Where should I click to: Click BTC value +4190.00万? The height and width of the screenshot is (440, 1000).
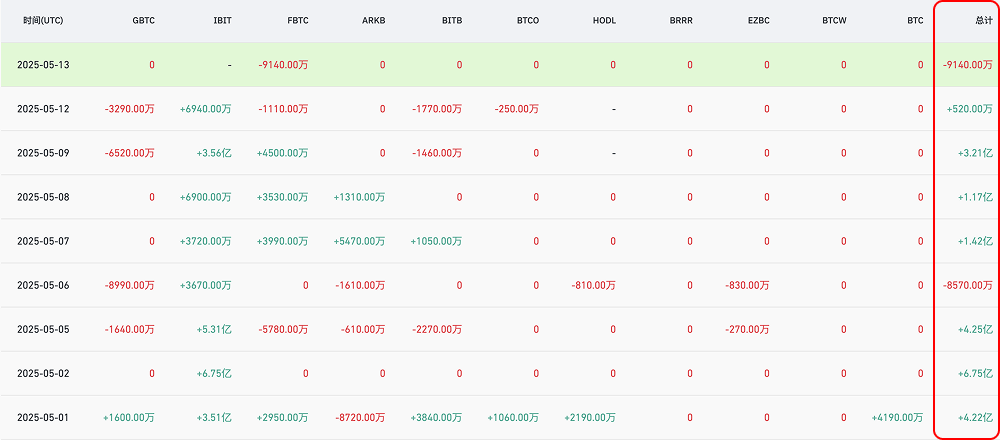[897, 418]
